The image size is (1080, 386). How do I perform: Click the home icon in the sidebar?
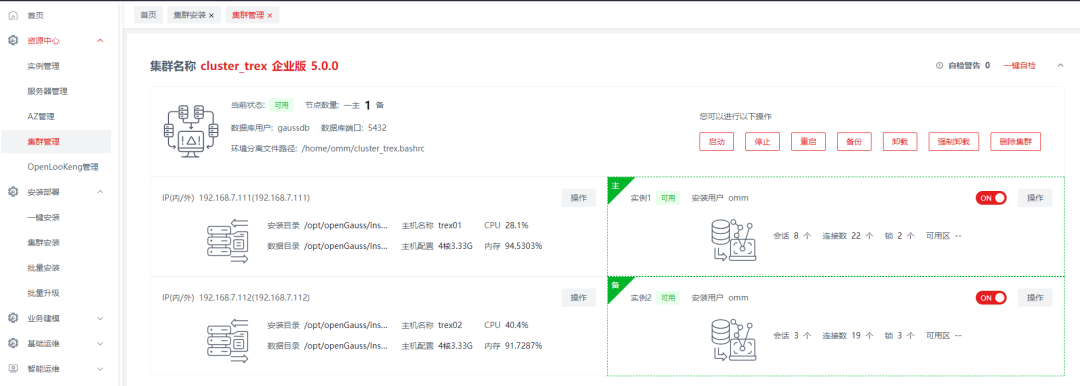click(12, 14)
